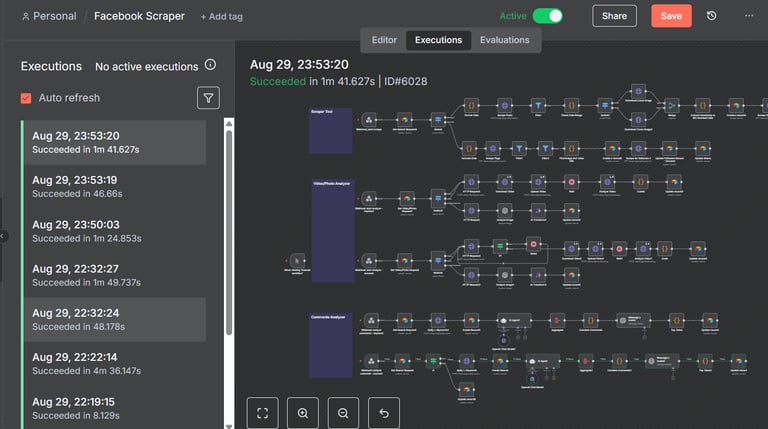Toggle the Active workflow switch
The width and height of the screenshot is (768, 429).
point(548,16)
